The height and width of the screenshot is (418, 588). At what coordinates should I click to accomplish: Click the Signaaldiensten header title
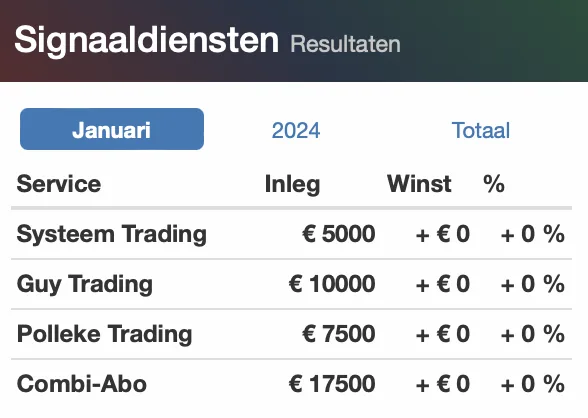pyautogui.click(x=146, y=40)
